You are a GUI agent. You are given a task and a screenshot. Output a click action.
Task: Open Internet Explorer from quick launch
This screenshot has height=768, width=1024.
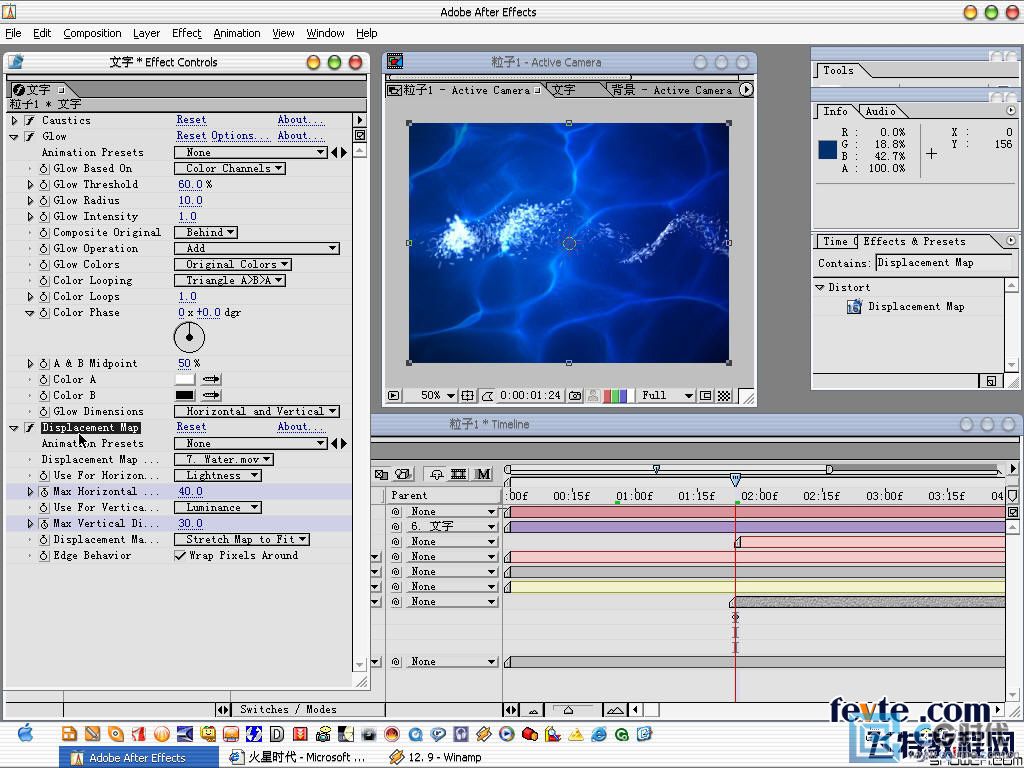599,734
